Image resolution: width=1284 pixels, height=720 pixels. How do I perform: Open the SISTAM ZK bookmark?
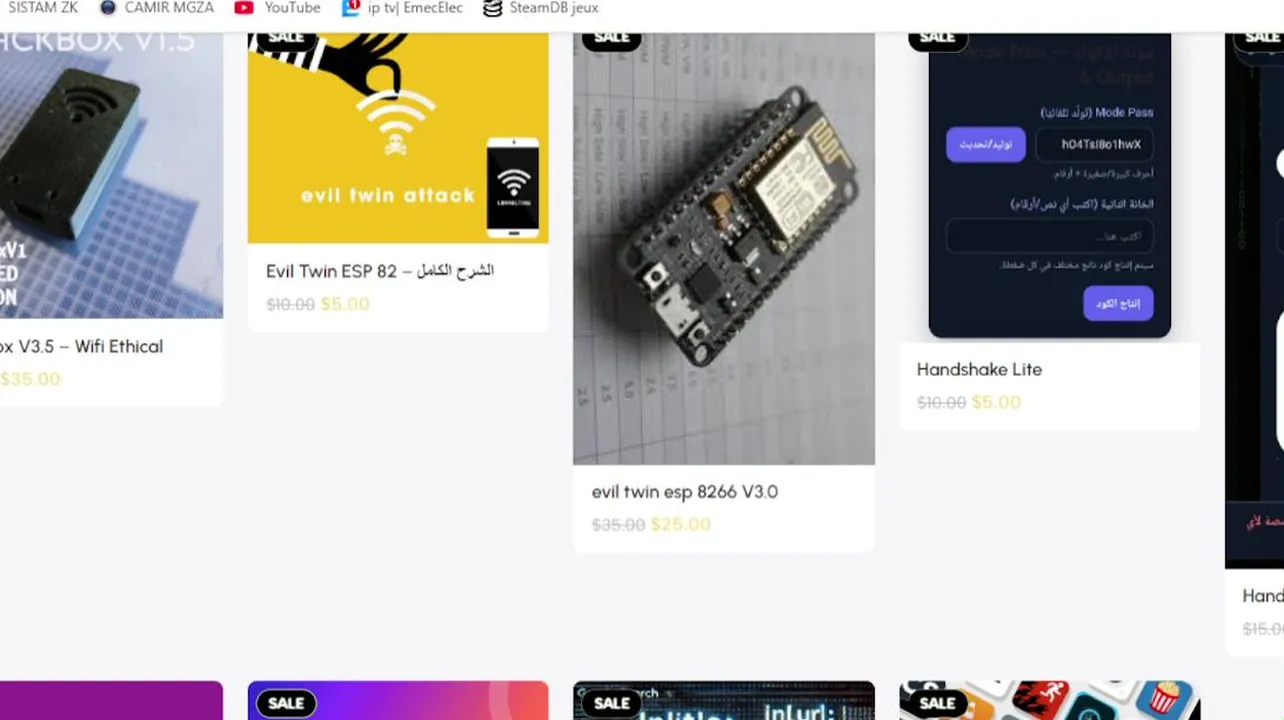point(42,8)
